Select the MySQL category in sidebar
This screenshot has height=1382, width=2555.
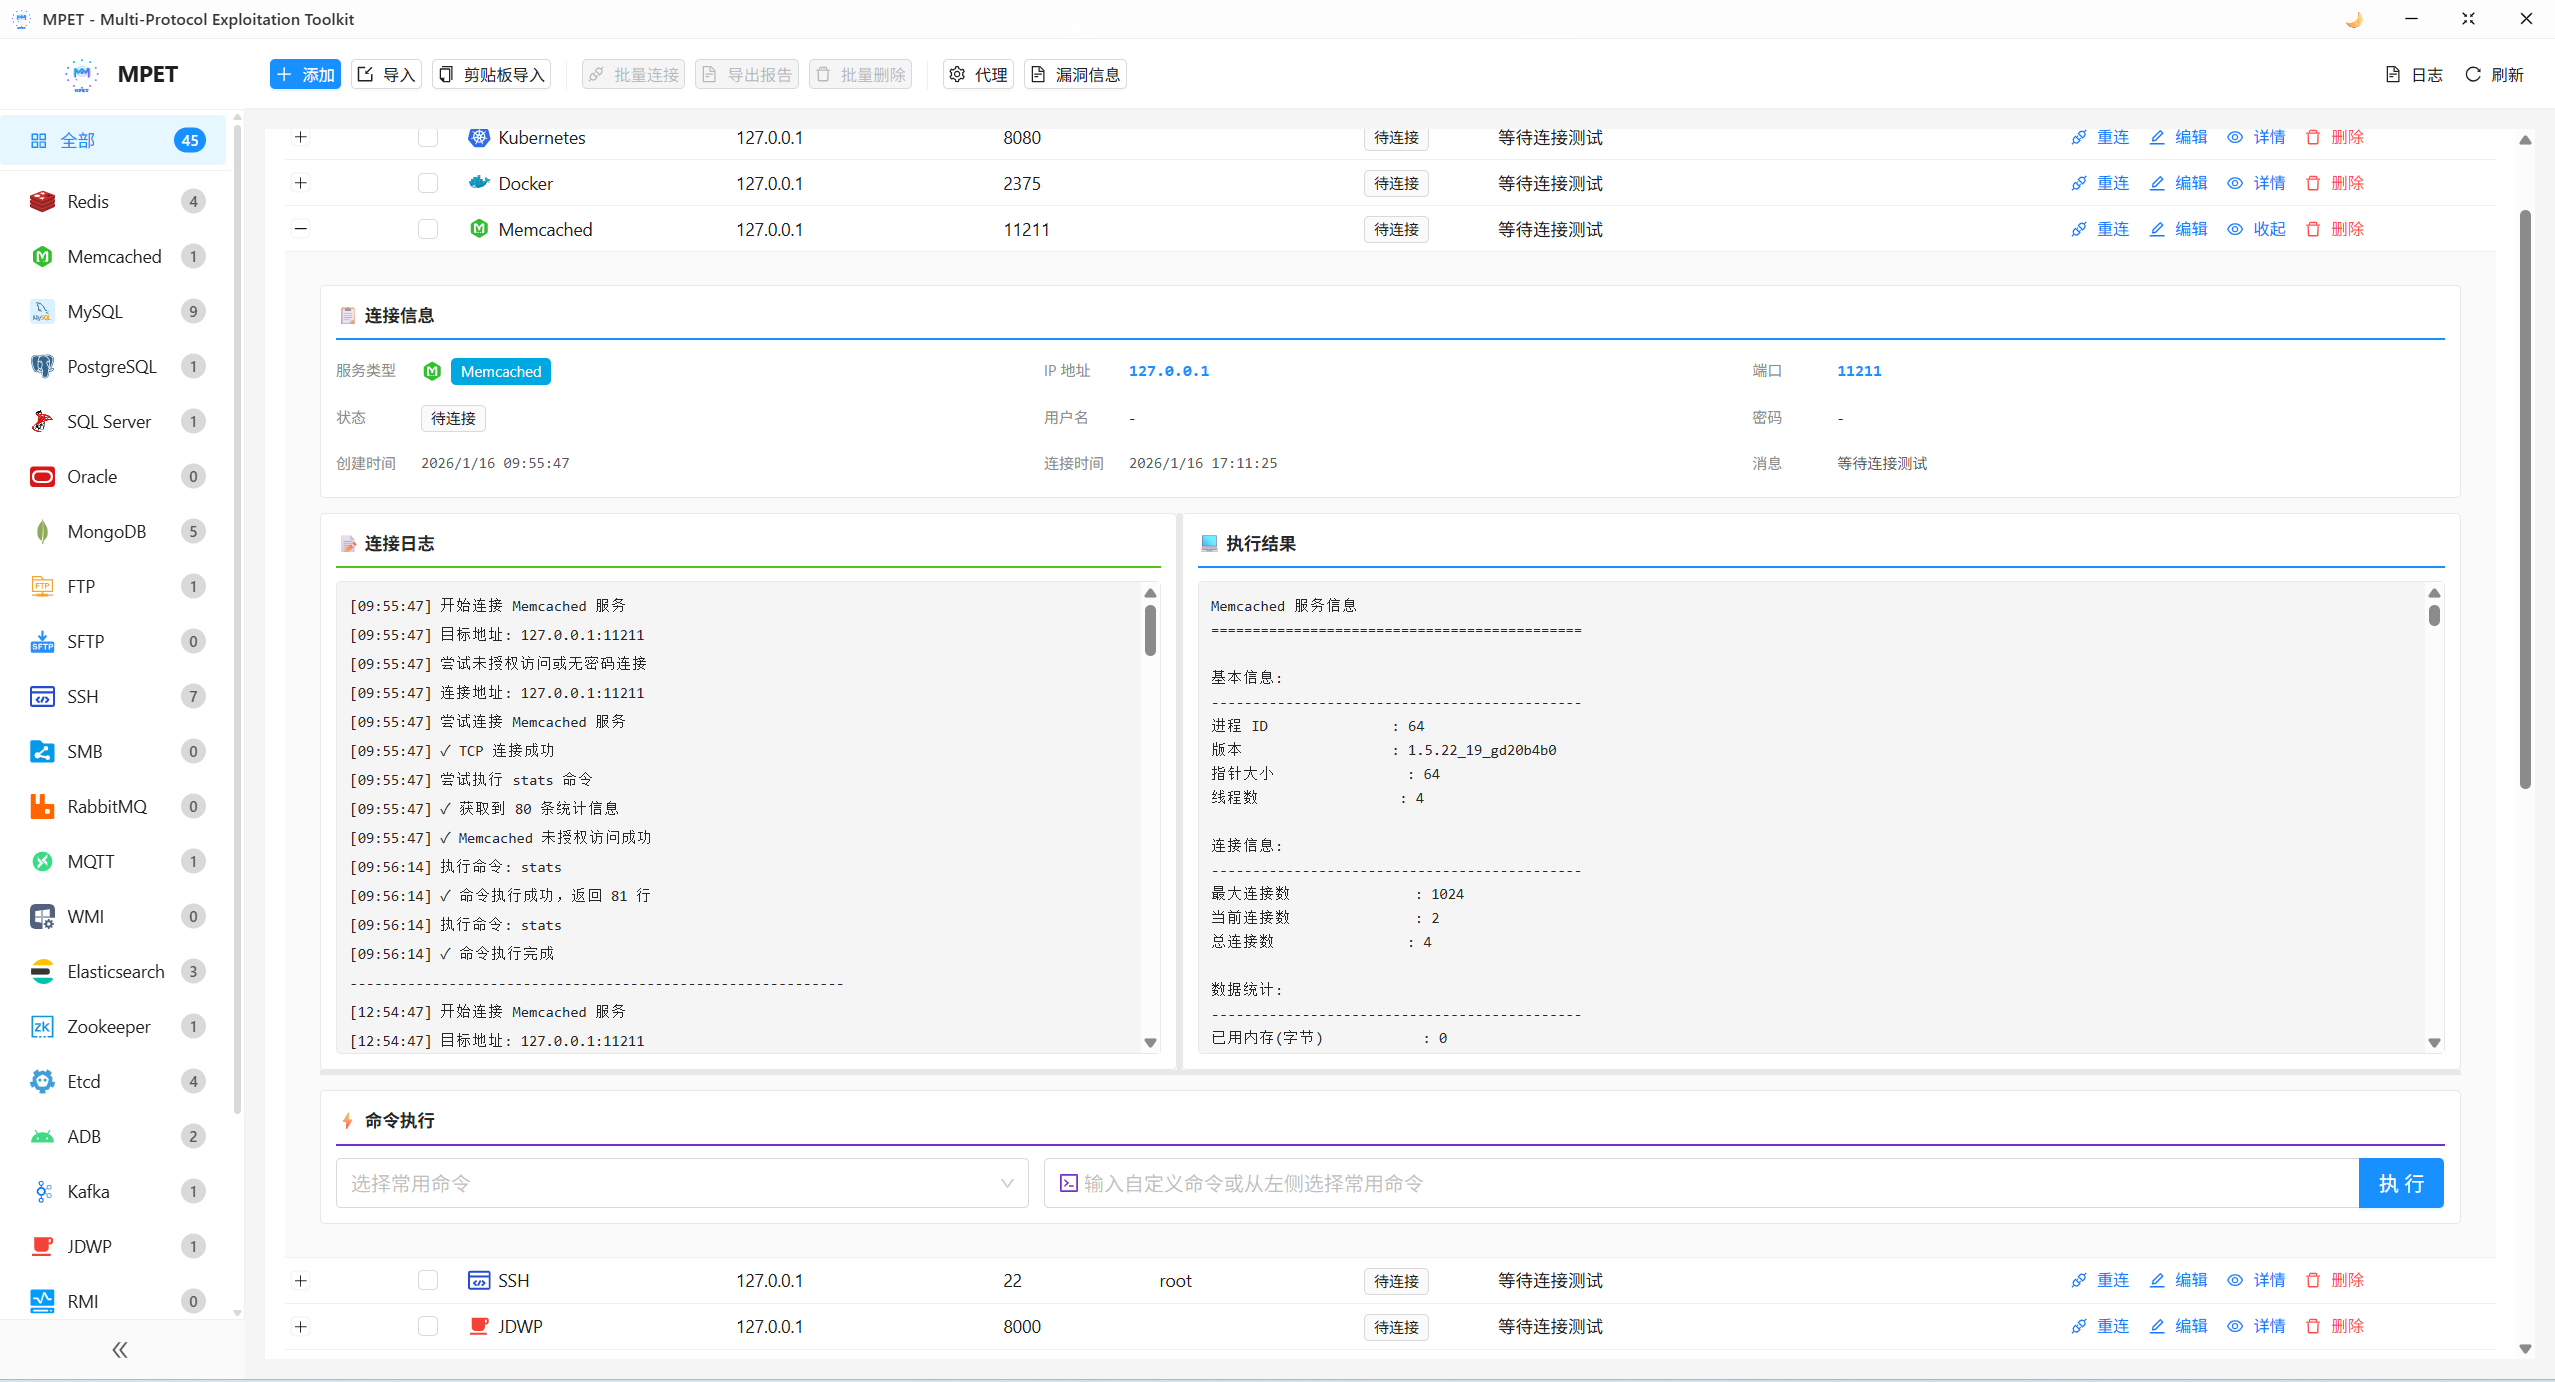[x=95, y=311]
